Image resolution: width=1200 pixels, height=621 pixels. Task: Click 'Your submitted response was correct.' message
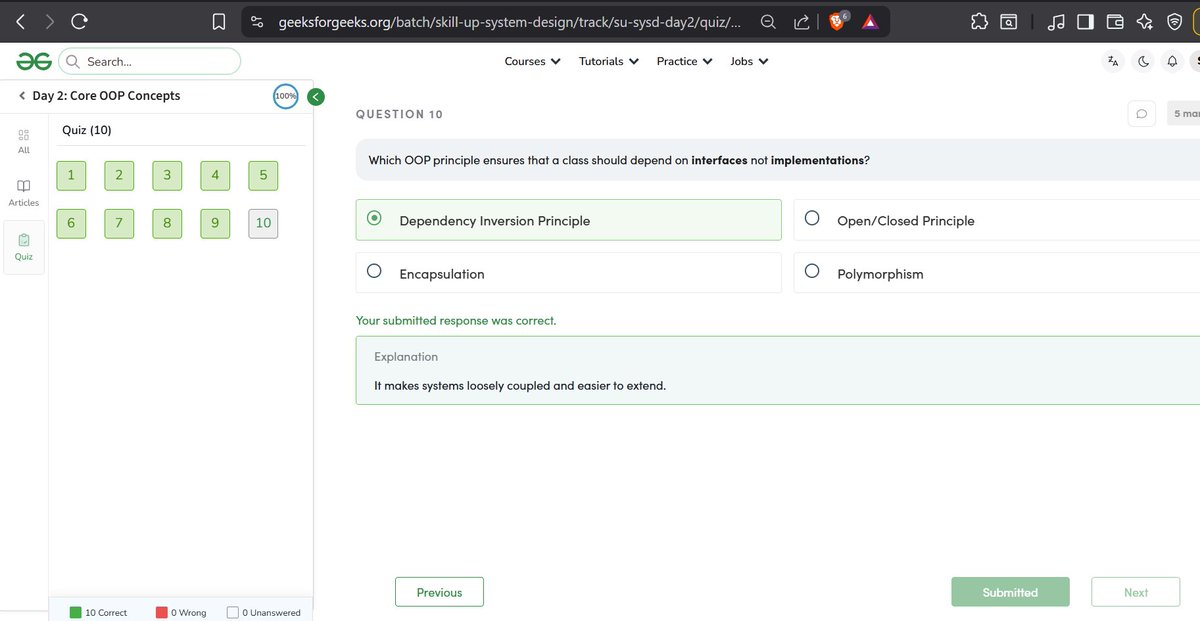[x=456, y=321]
